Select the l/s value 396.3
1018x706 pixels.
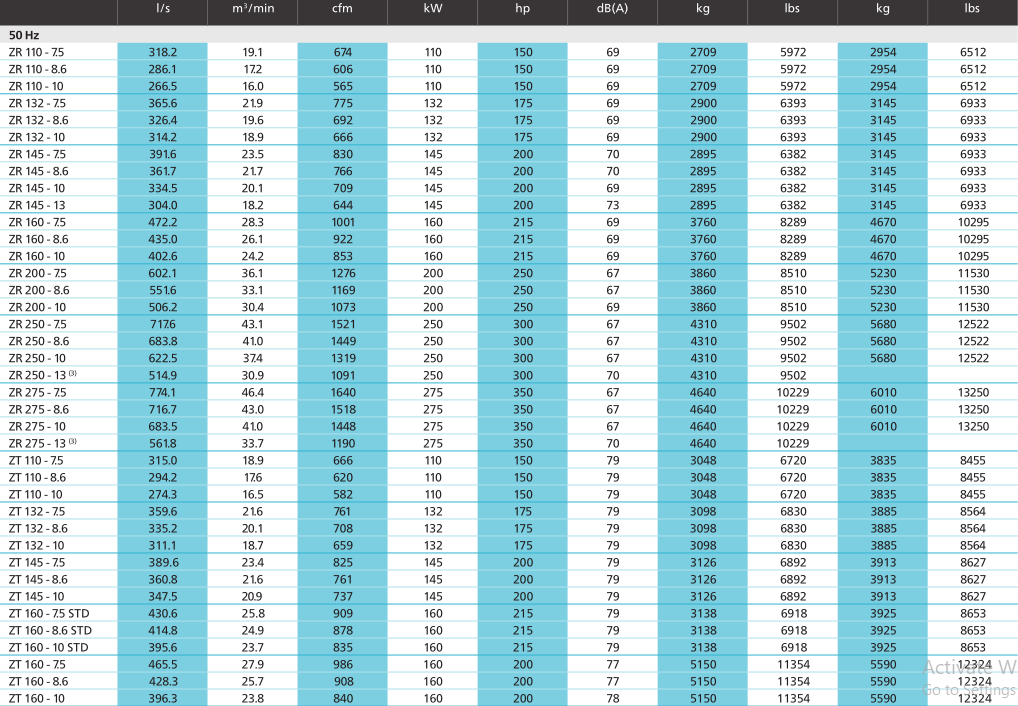click(162, 698)
